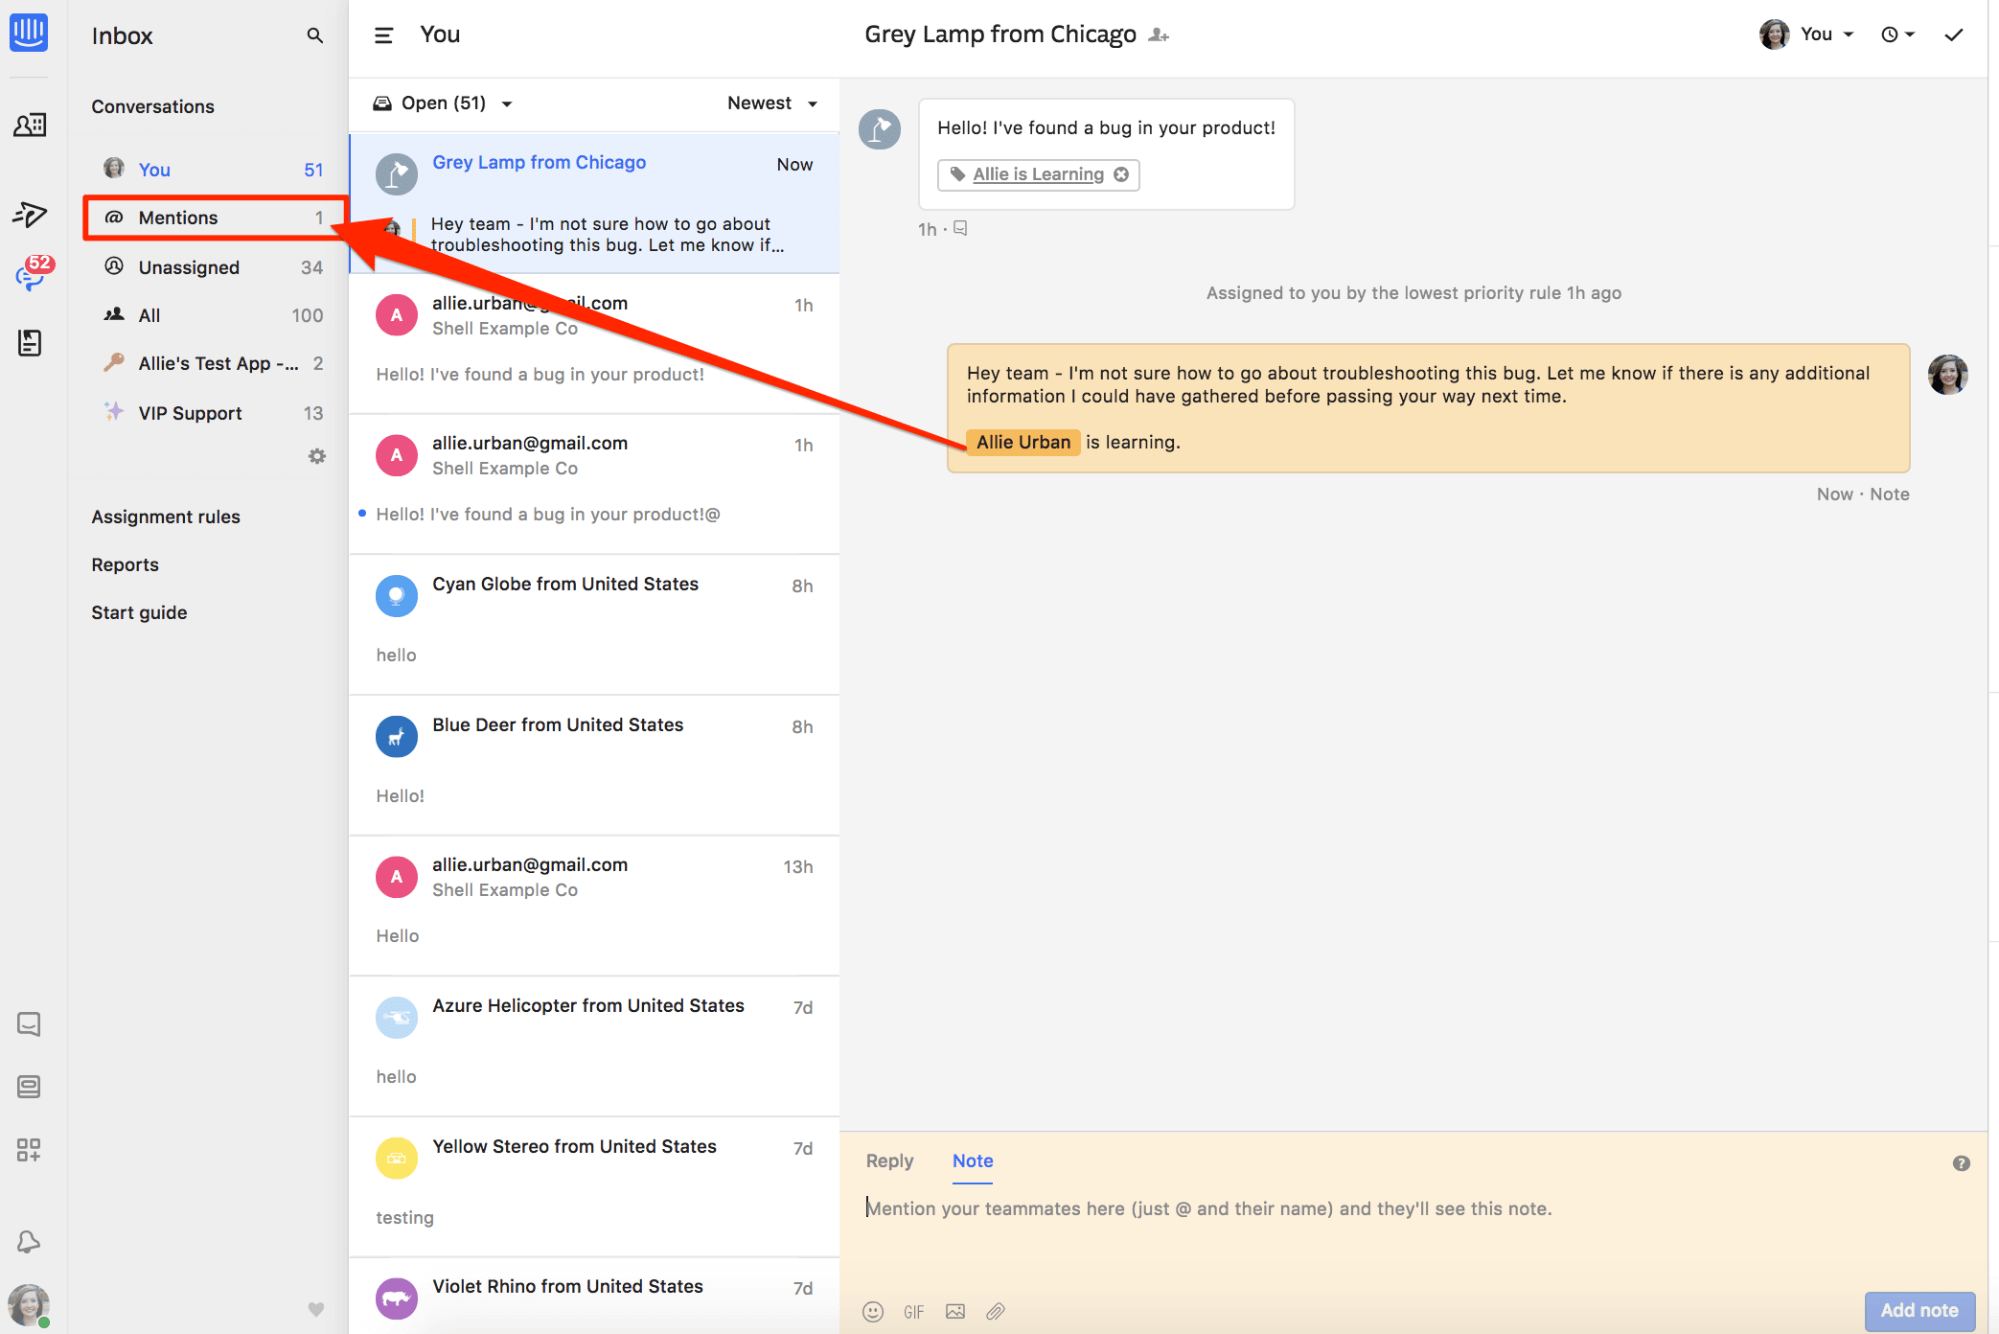Screen dimensions: 1999x1334
Task: Select the Reply tab in reply area
Action: pos(892,1160)
